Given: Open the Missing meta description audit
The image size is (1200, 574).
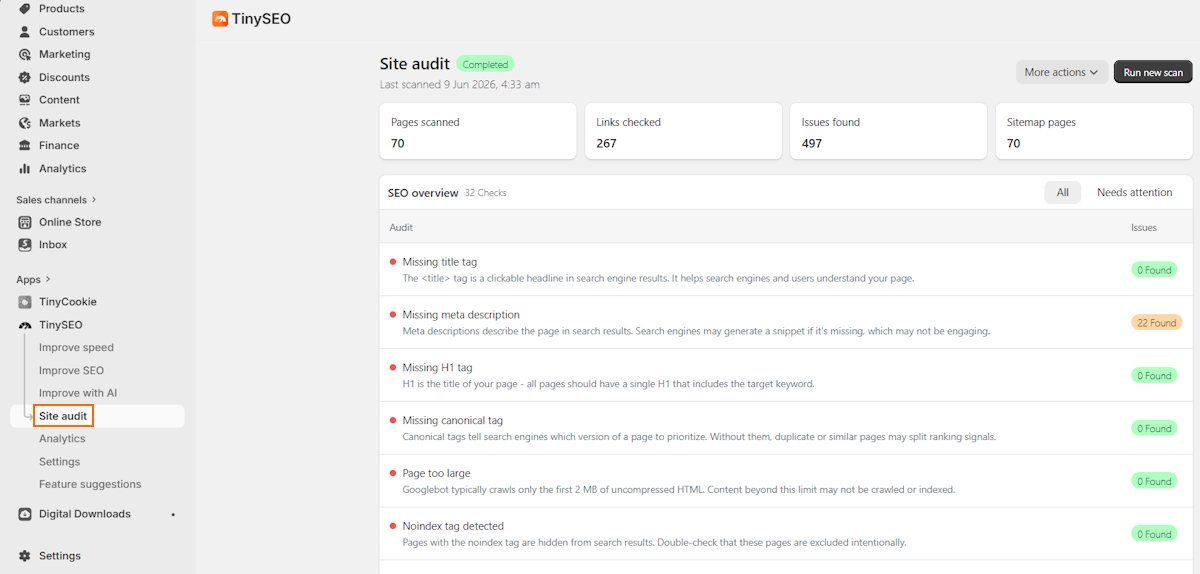Looking at the screenshot, I should click(786, 322).
